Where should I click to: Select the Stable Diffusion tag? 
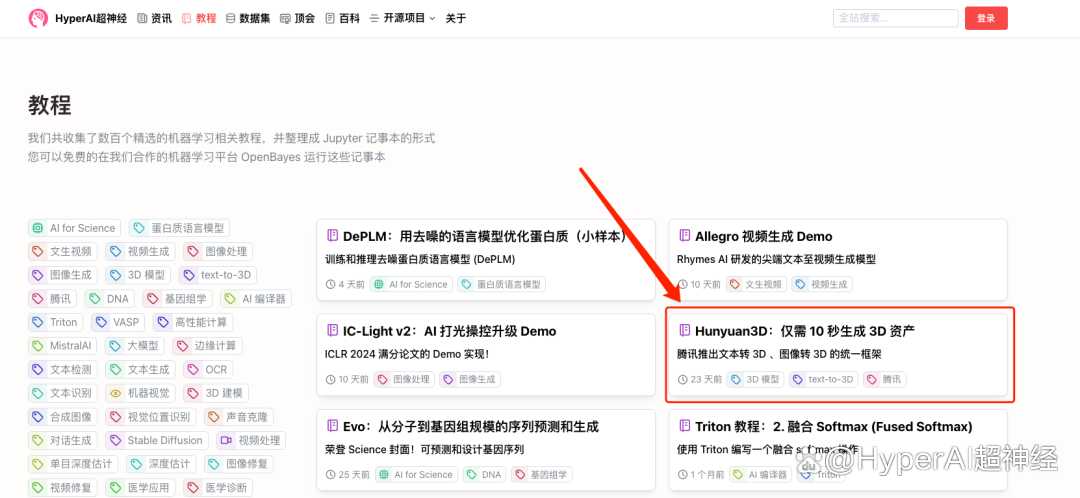(x=157, y=439)
